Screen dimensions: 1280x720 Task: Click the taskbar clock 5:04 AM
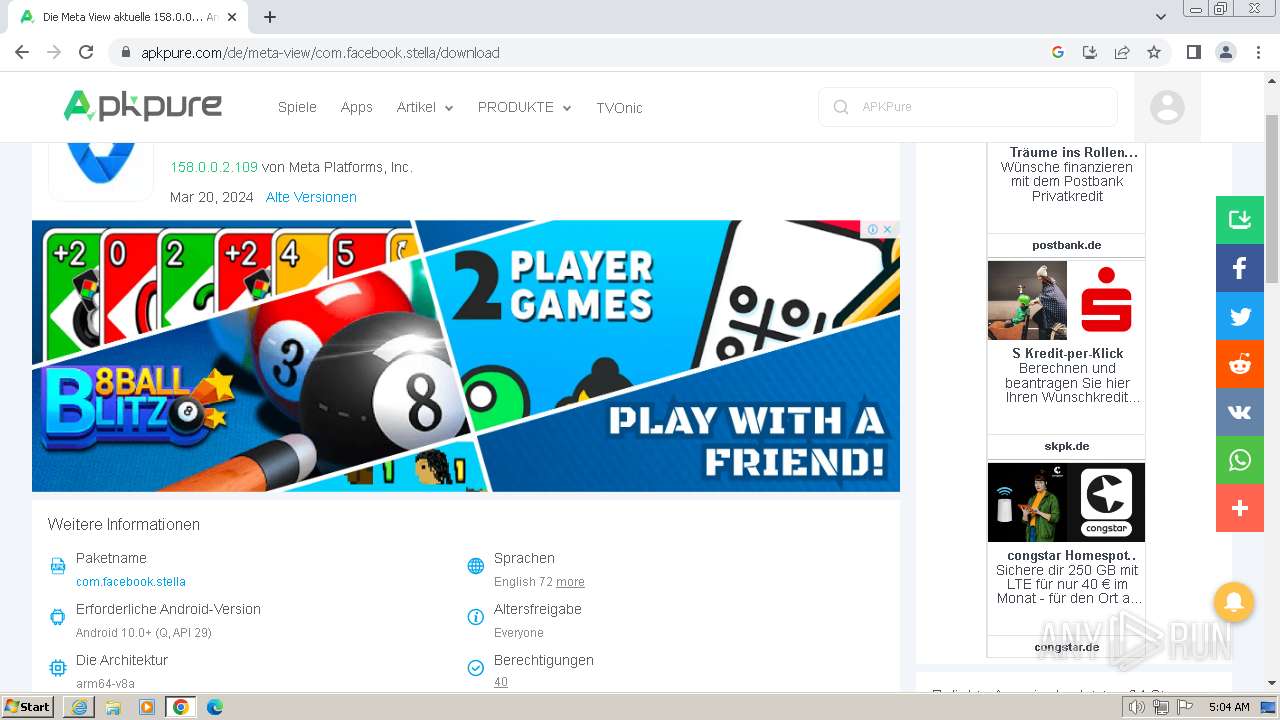click(x=1229, y=707)
